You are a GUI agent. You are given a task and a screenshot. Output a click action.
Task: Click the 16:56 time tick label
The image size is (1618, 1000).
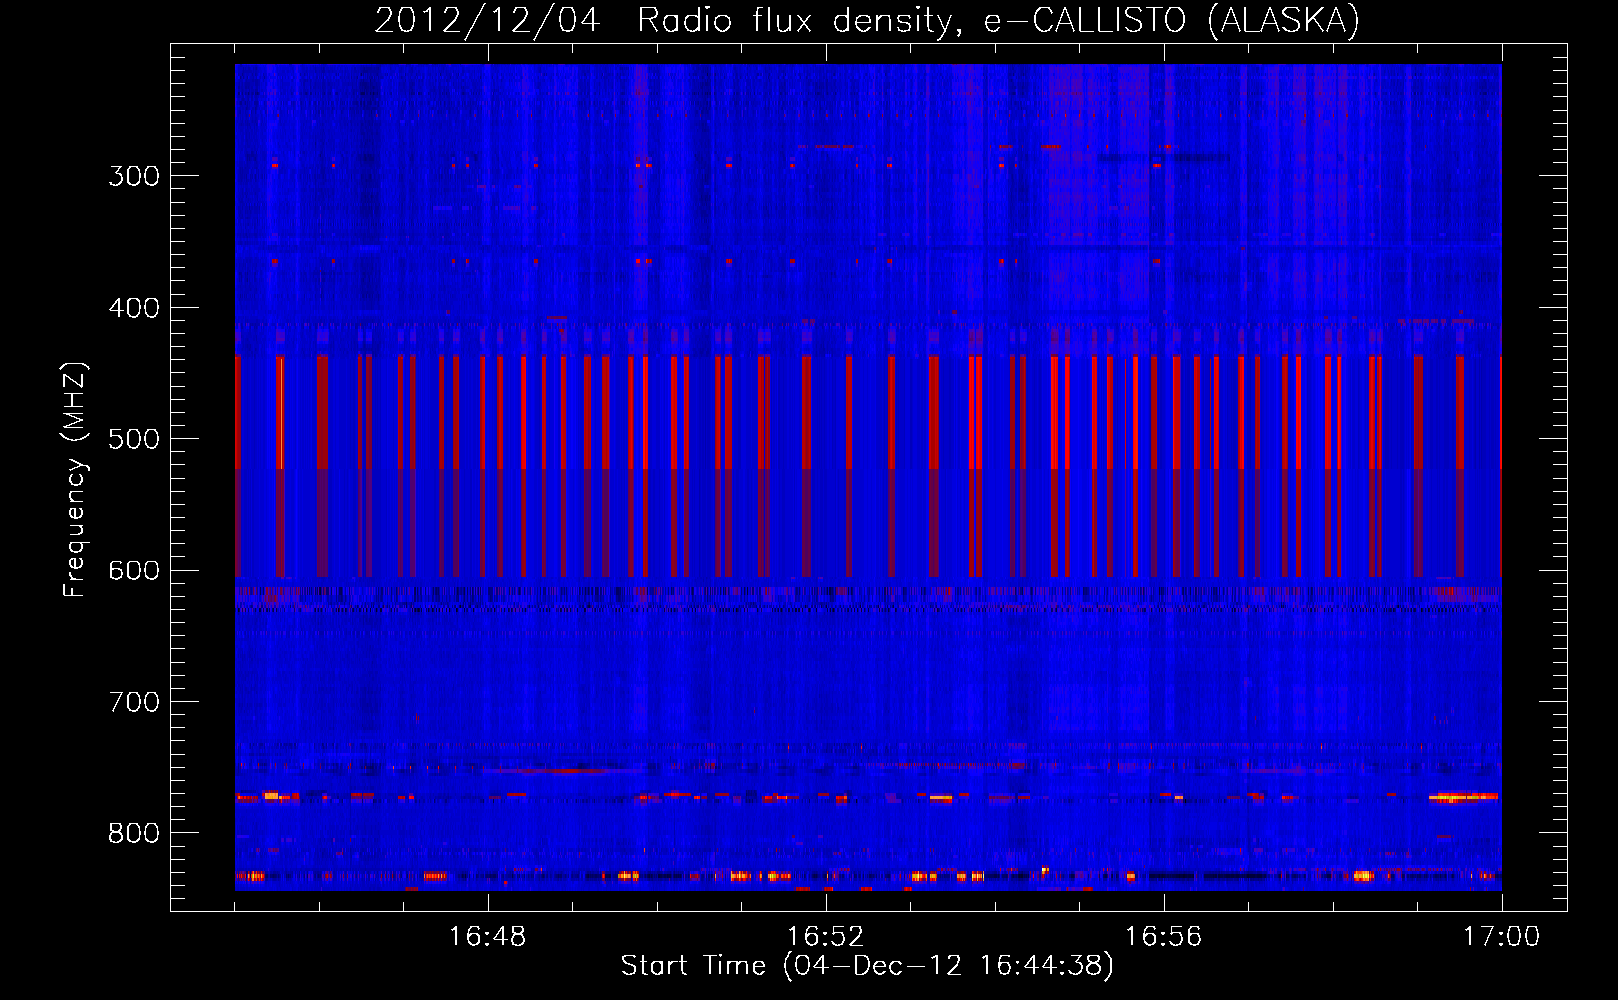click(1164, 936)
